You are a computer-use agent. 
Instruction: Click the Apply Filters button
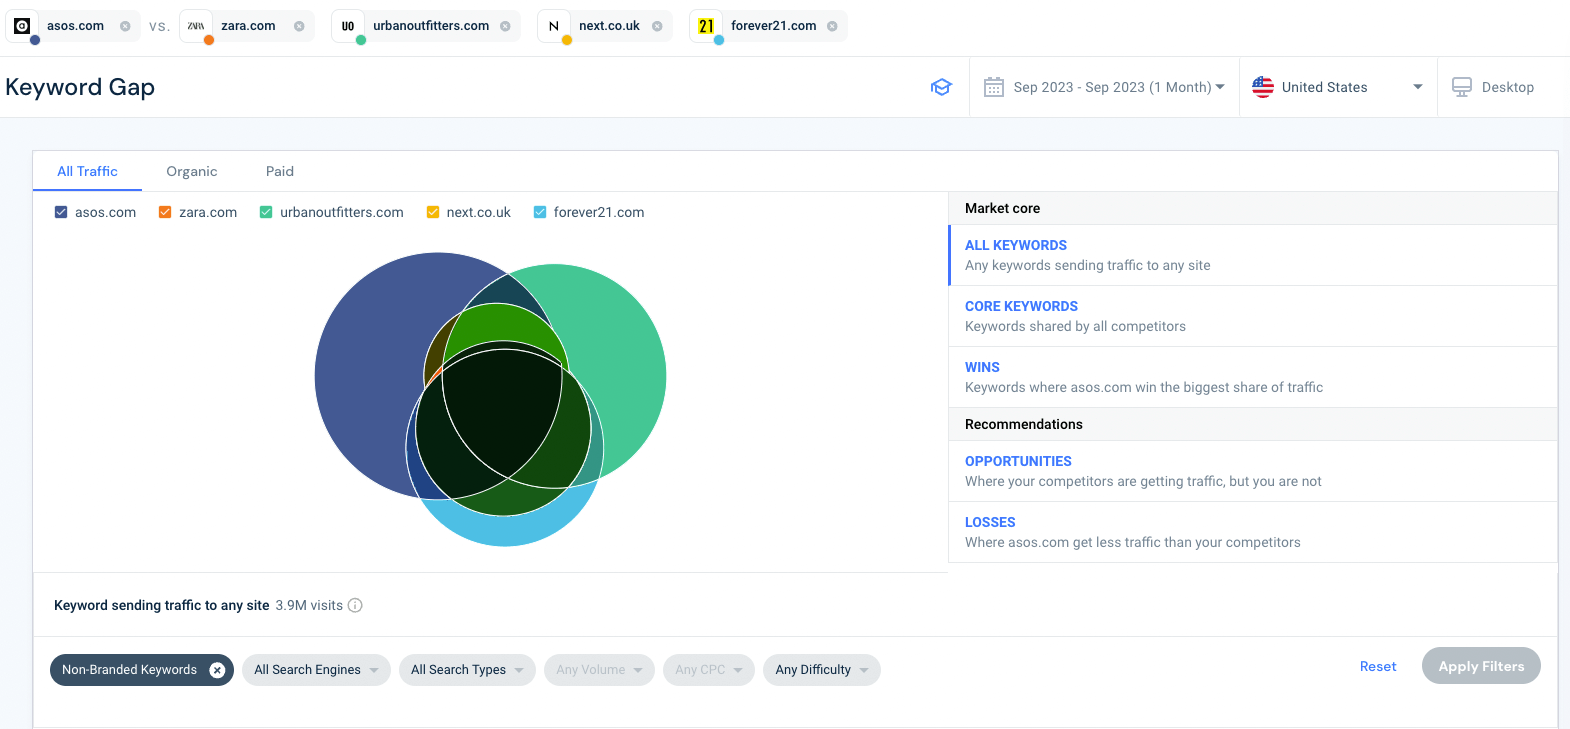[1481, 666]
